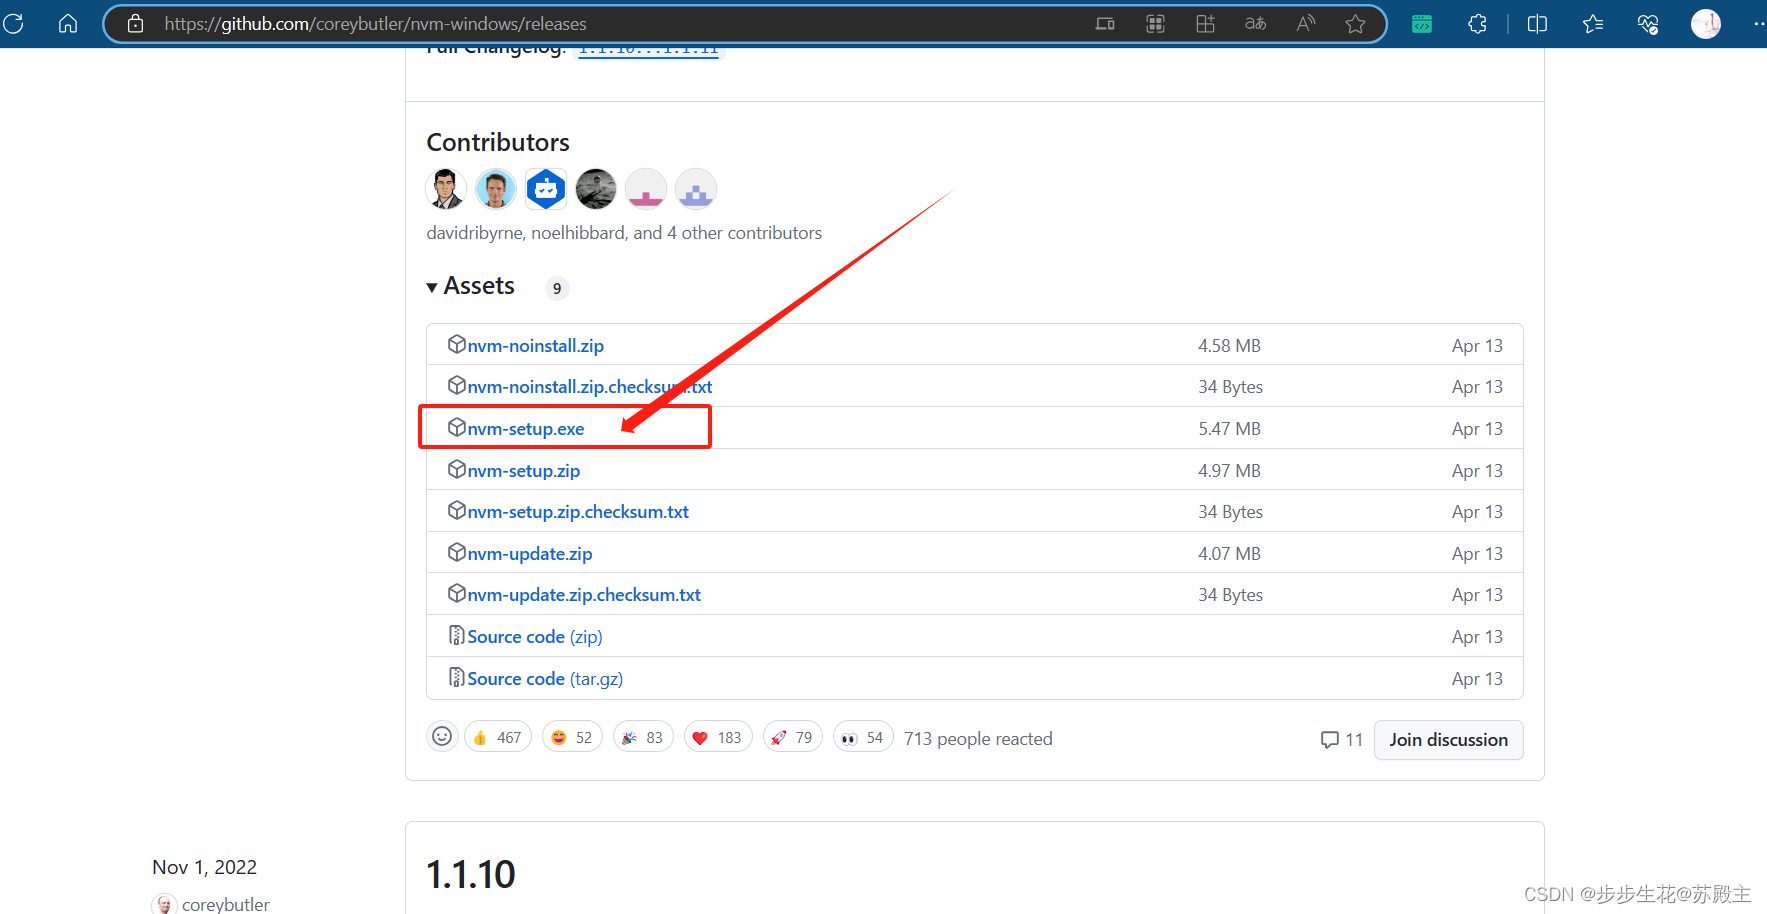Download nvm-setup.zip
This screenshot has height=914, width=1767.
(x=523, y=471)
